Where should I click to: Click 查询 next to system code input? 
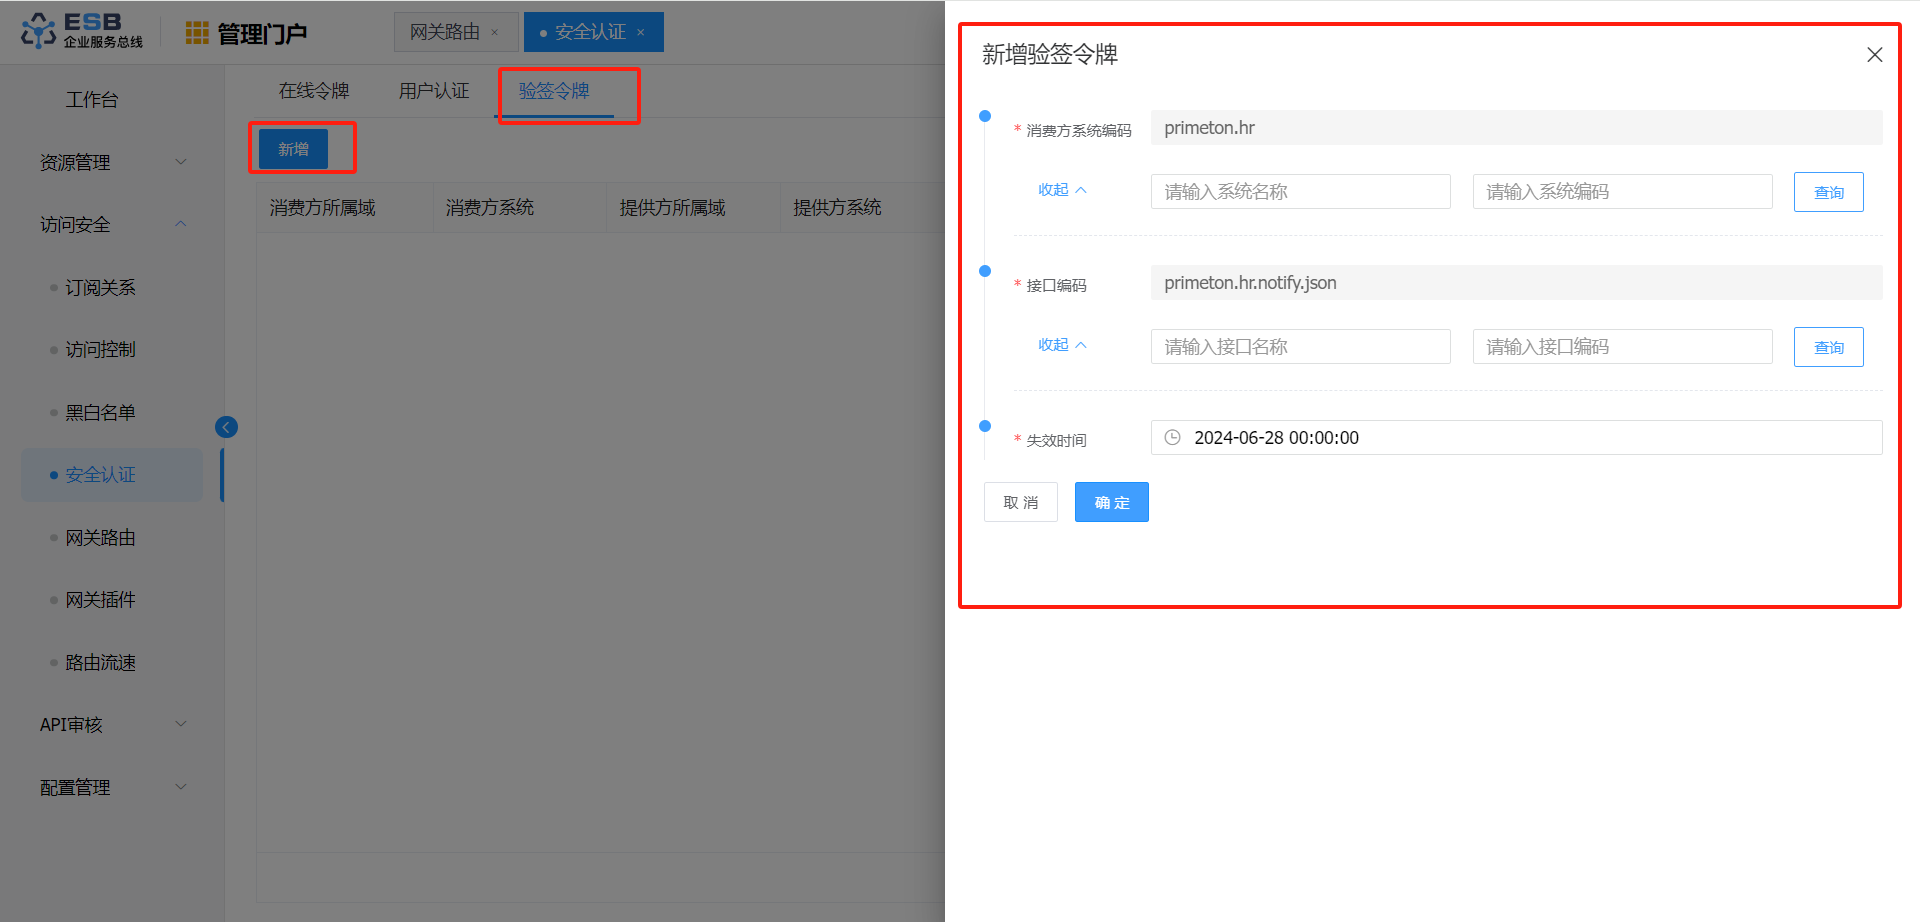1828,192
